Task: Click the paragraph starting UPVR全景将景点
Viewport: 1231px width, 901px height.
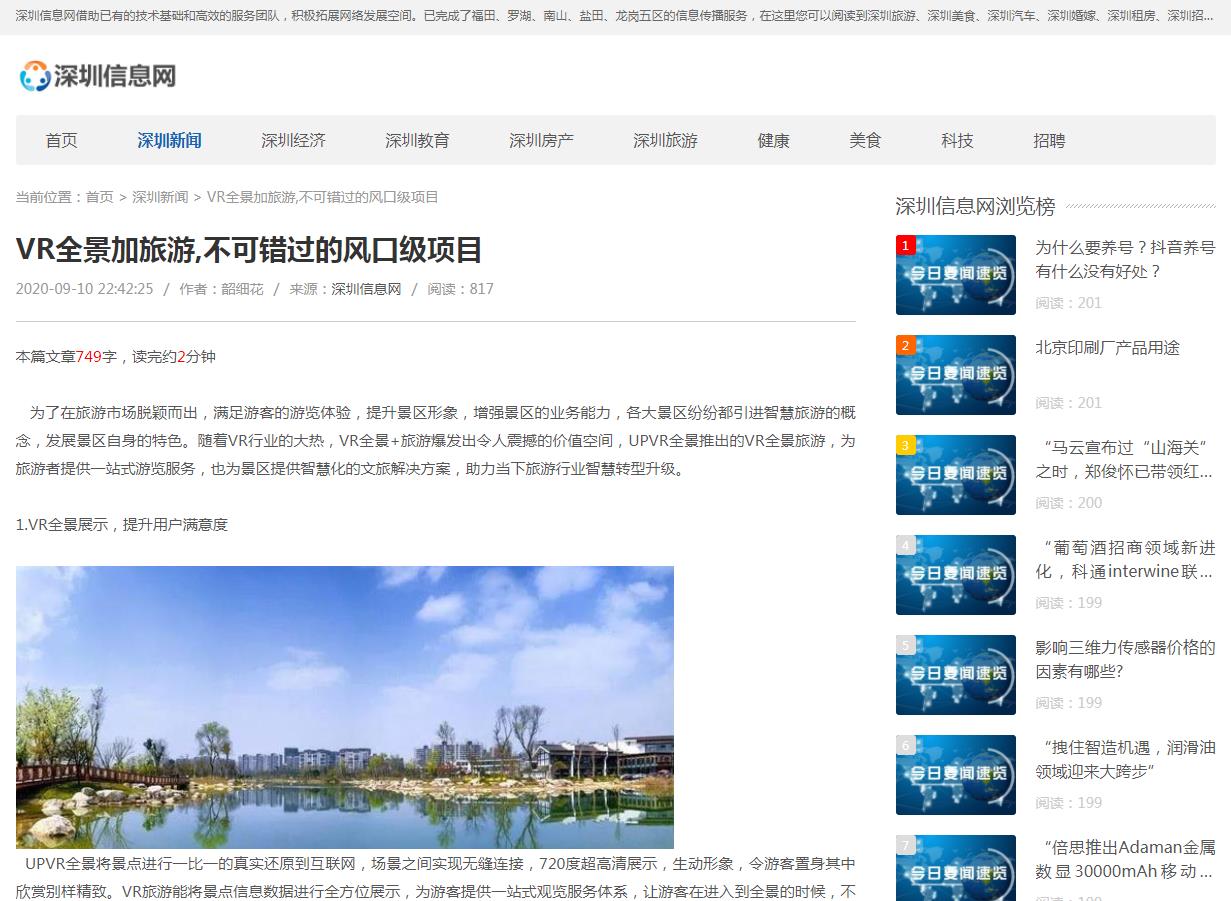Action: click(x=436, y=877)
